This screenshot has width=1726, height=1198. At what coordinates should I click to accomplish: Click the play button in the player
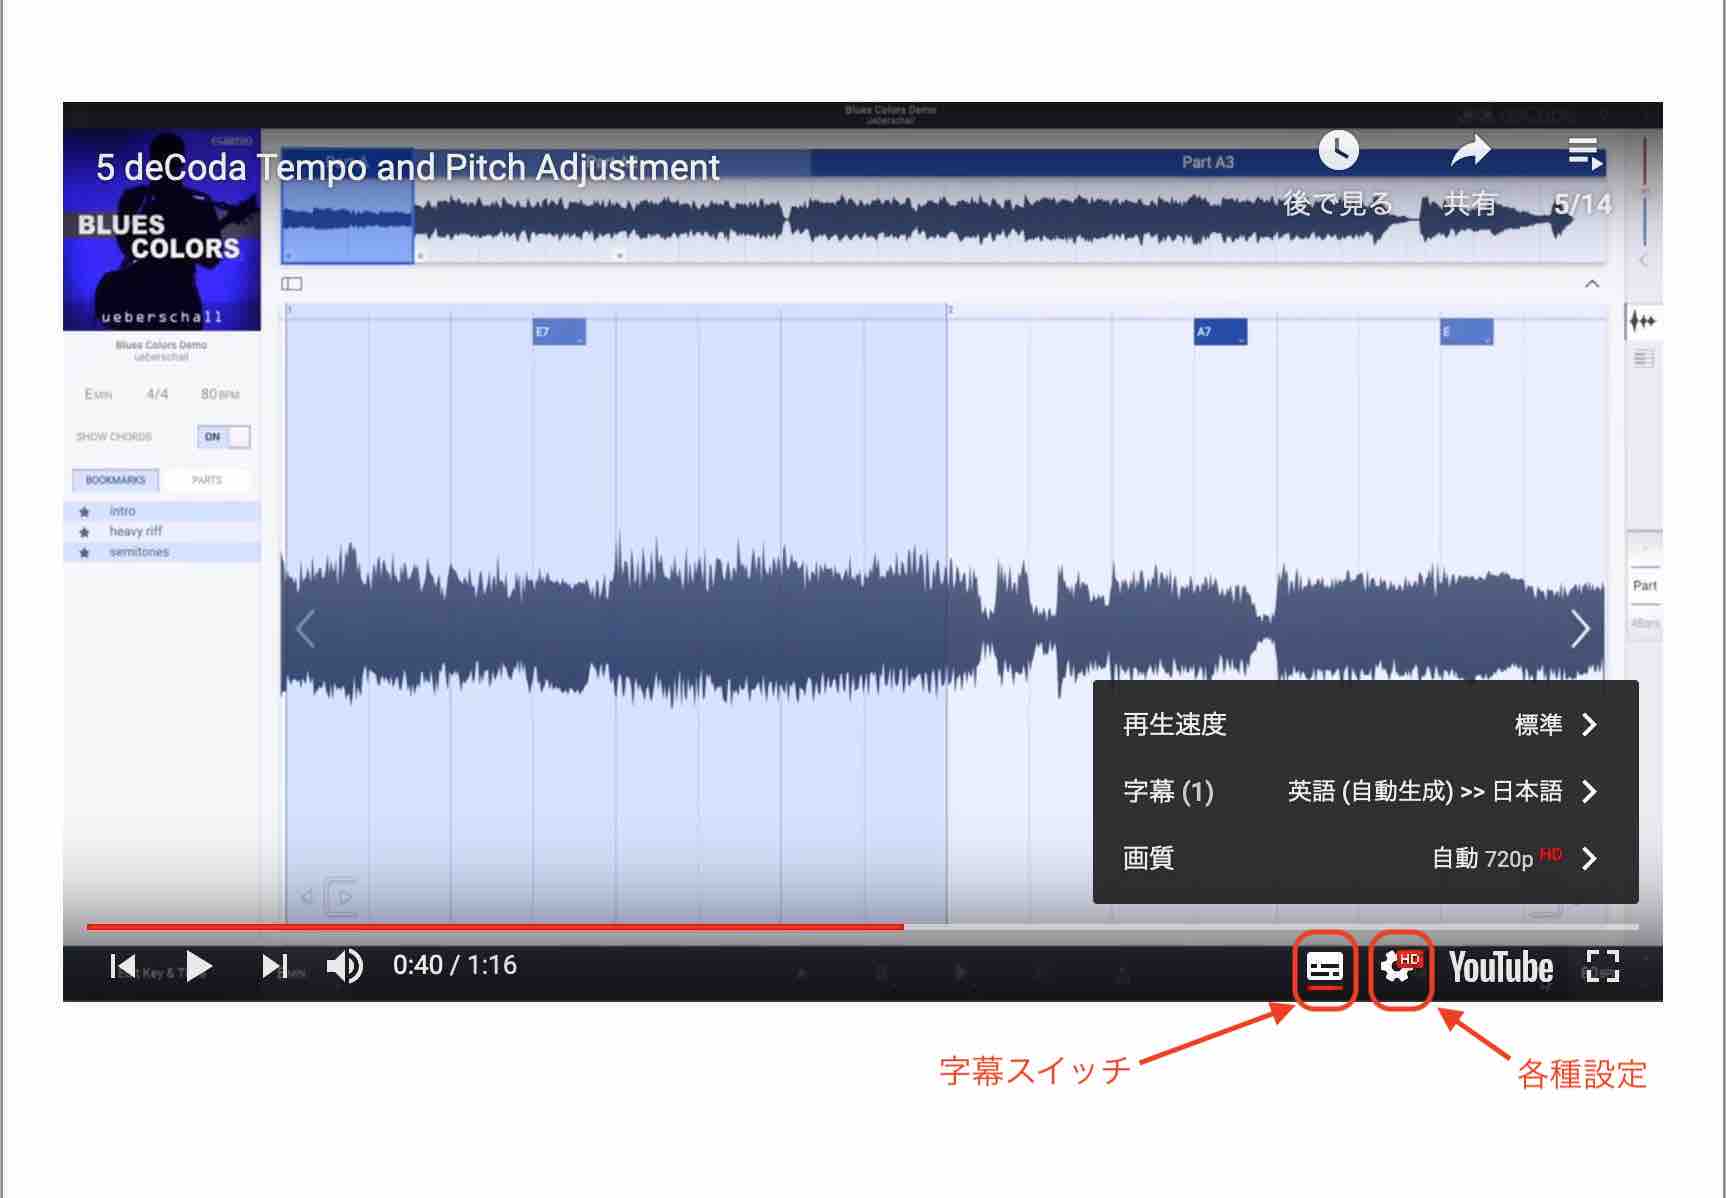[199, 966]
